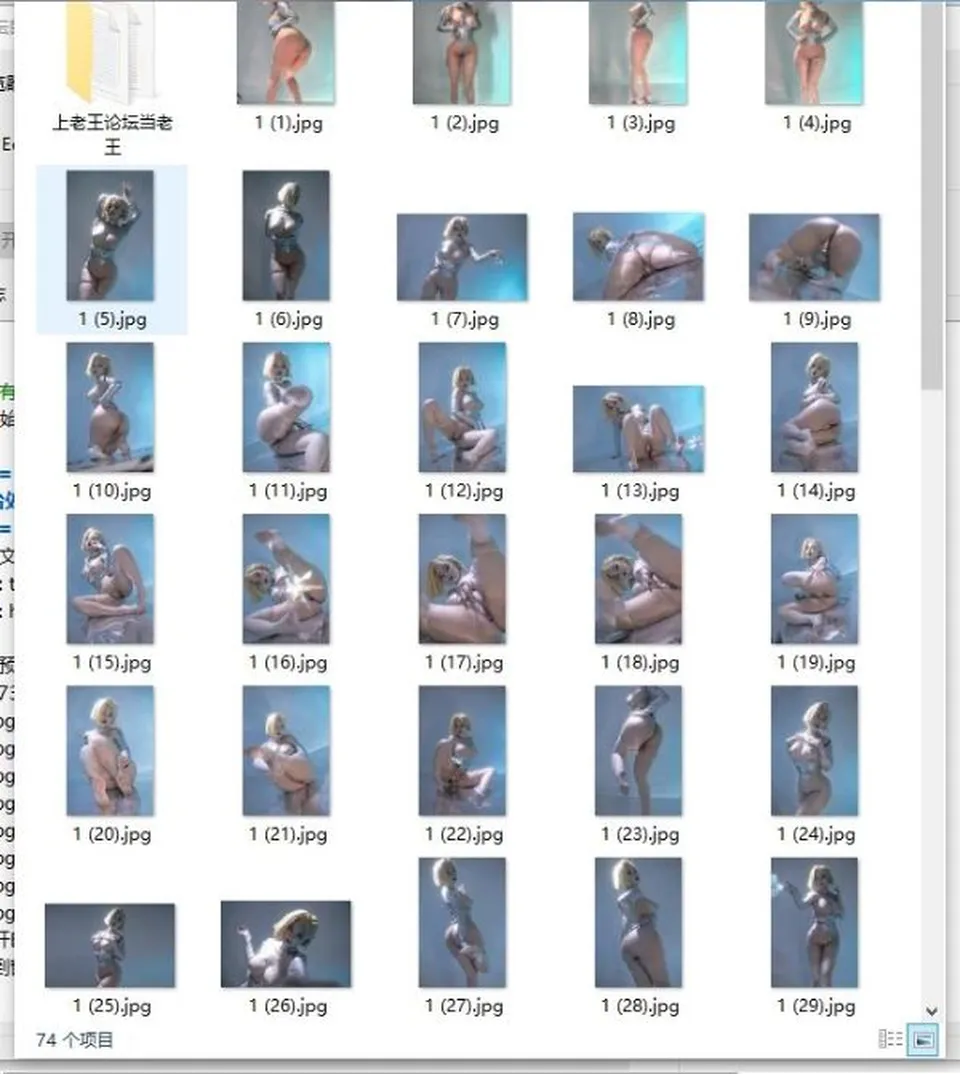Click the file name 1 (9).jpg
The width and height of the screenshot is (960, 1074).
tap(817, 319)
